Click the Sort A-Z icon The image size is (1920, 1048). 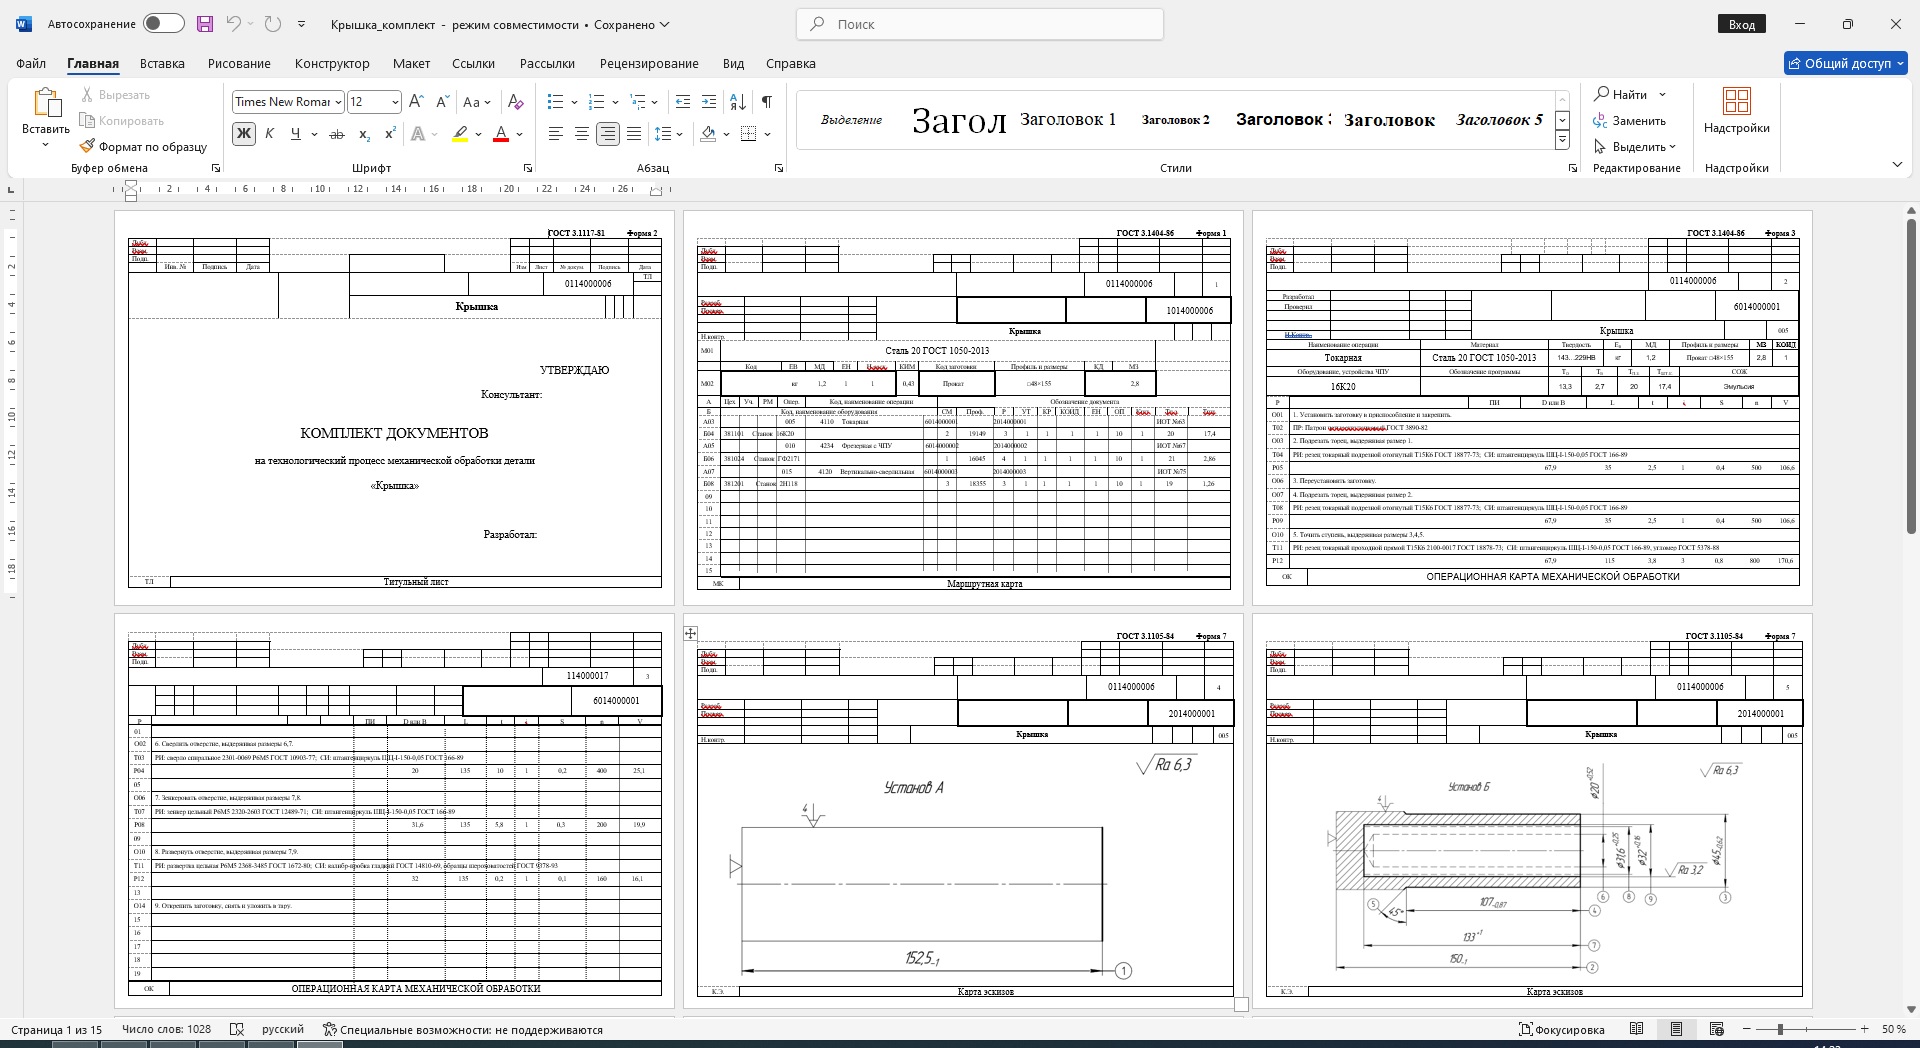point(738,102)
